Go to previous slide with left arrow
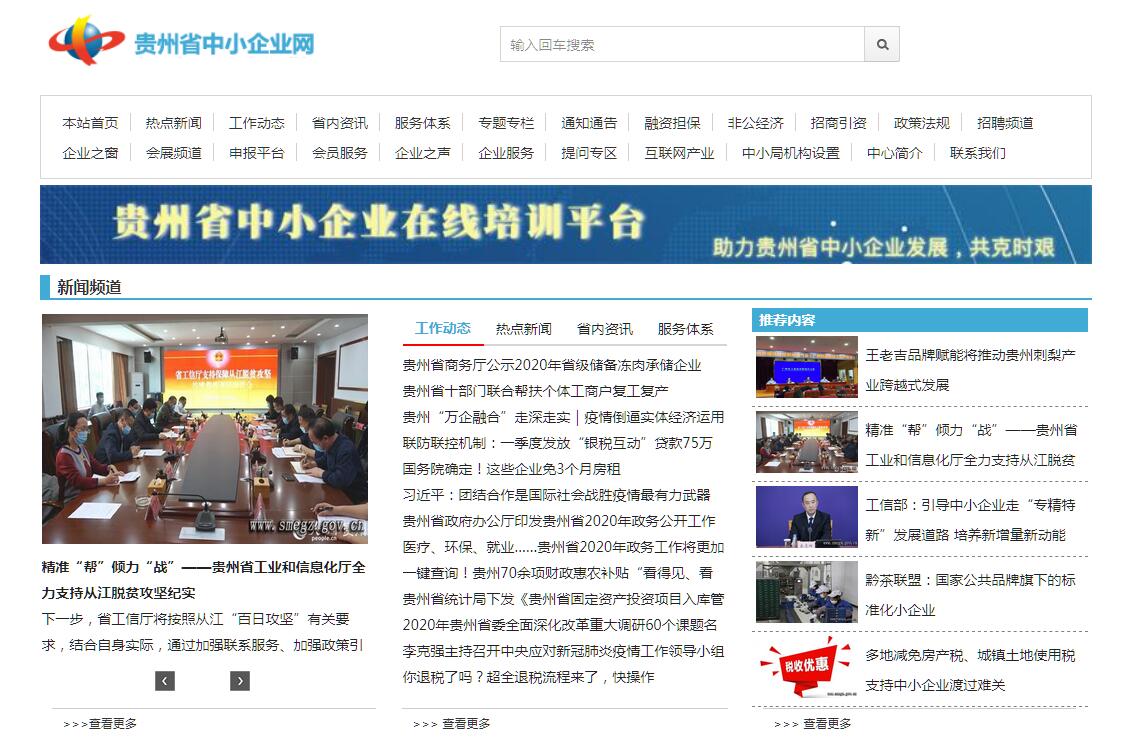Screen dimensions: 1131x749 [x=165, y=681]
